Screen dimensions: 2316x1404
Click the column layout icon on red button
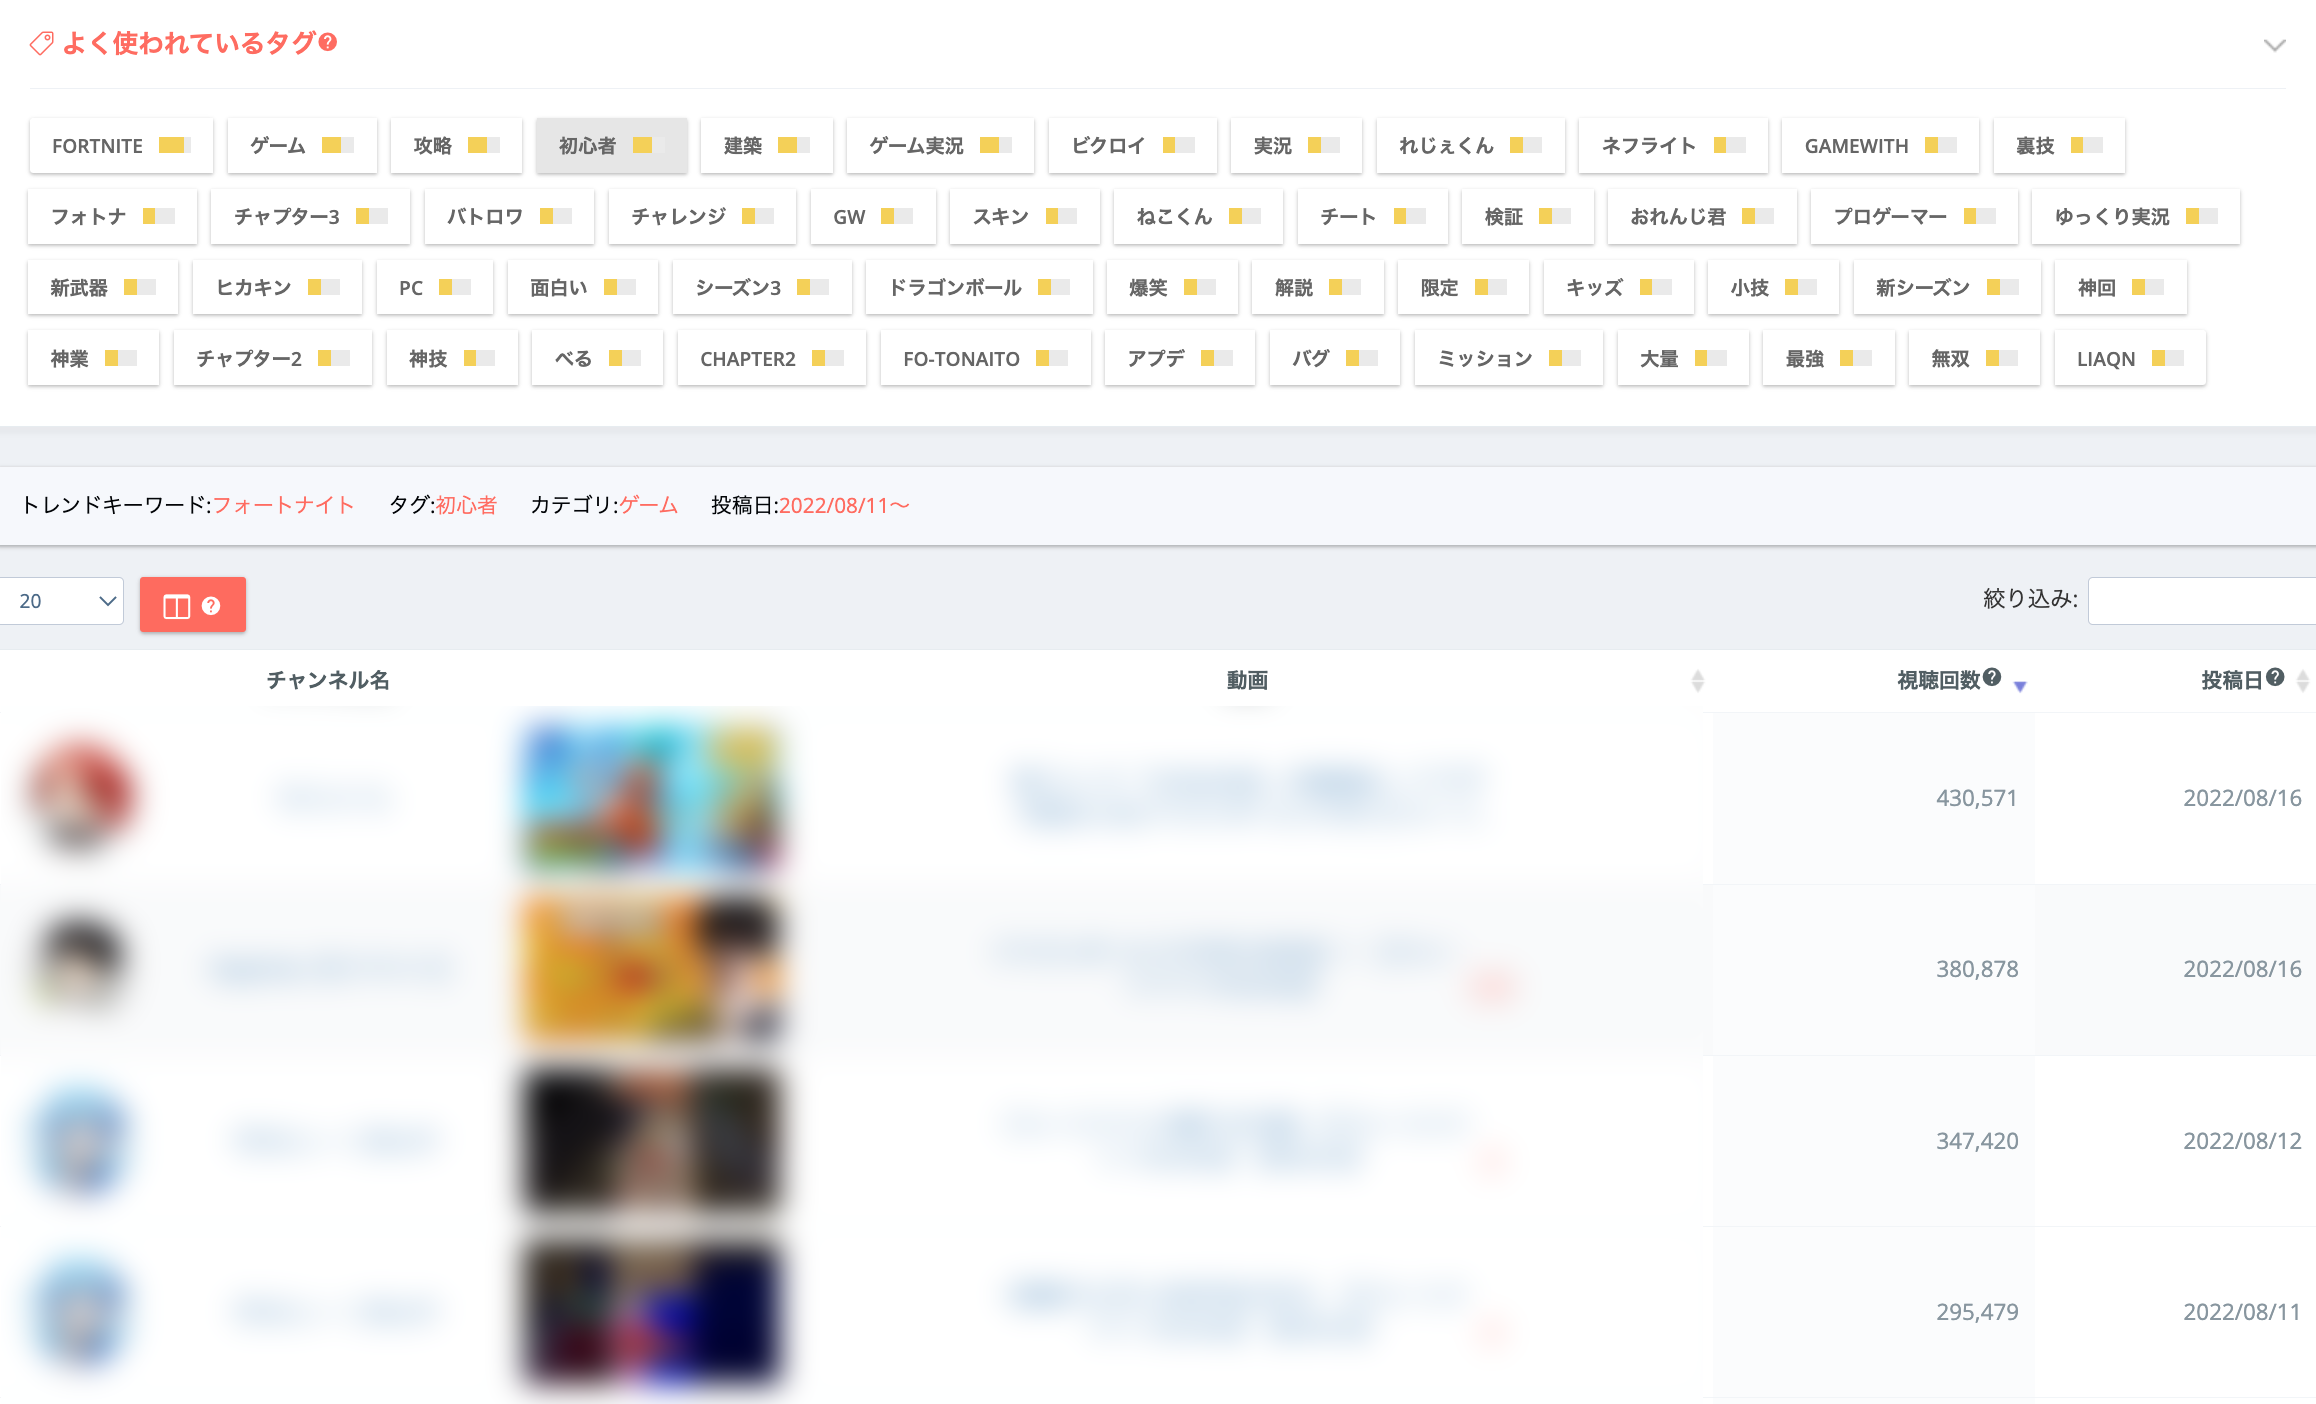point(176,606)
